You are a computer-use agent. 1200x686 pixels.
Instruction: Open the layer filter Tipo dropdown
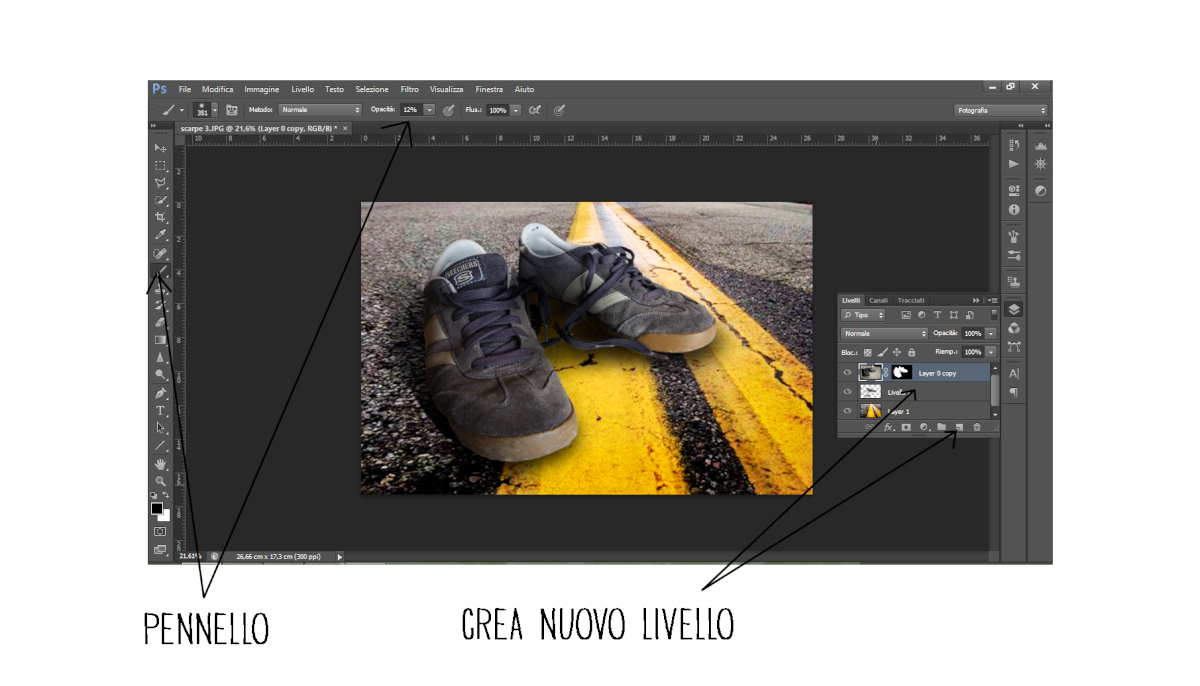click(x=864, y=315)
